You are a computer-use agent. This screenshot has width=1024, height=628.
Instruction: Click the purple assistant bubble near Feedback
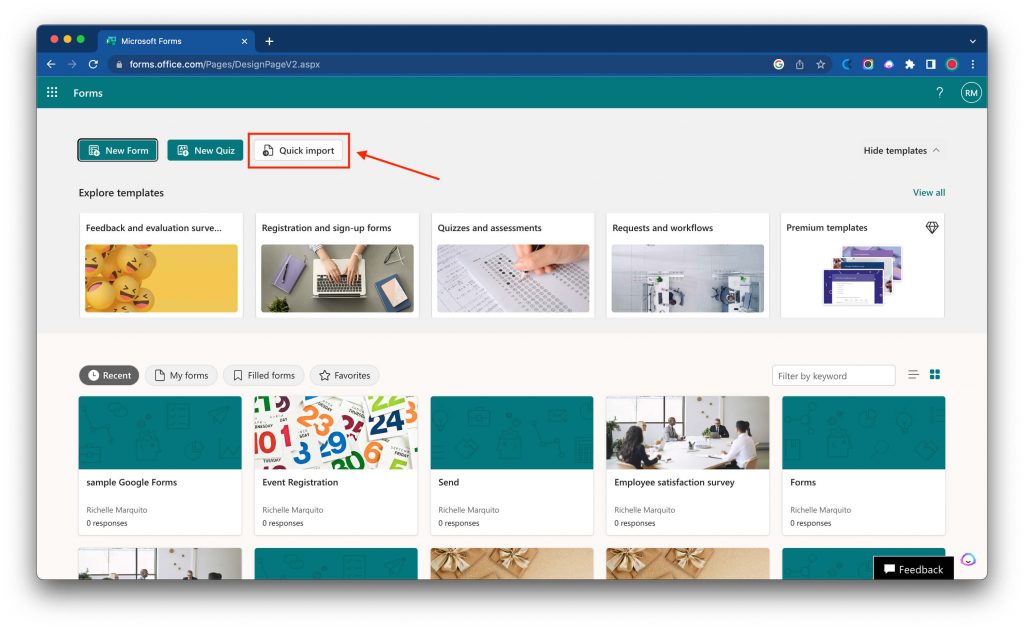tap(968, 561)
